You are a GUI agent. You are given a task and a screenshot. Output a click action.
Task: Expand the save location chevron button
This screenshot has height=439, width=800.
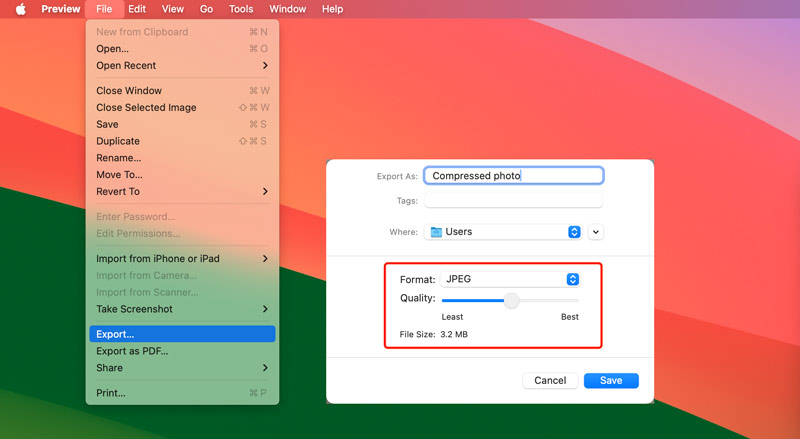[596, 232]
